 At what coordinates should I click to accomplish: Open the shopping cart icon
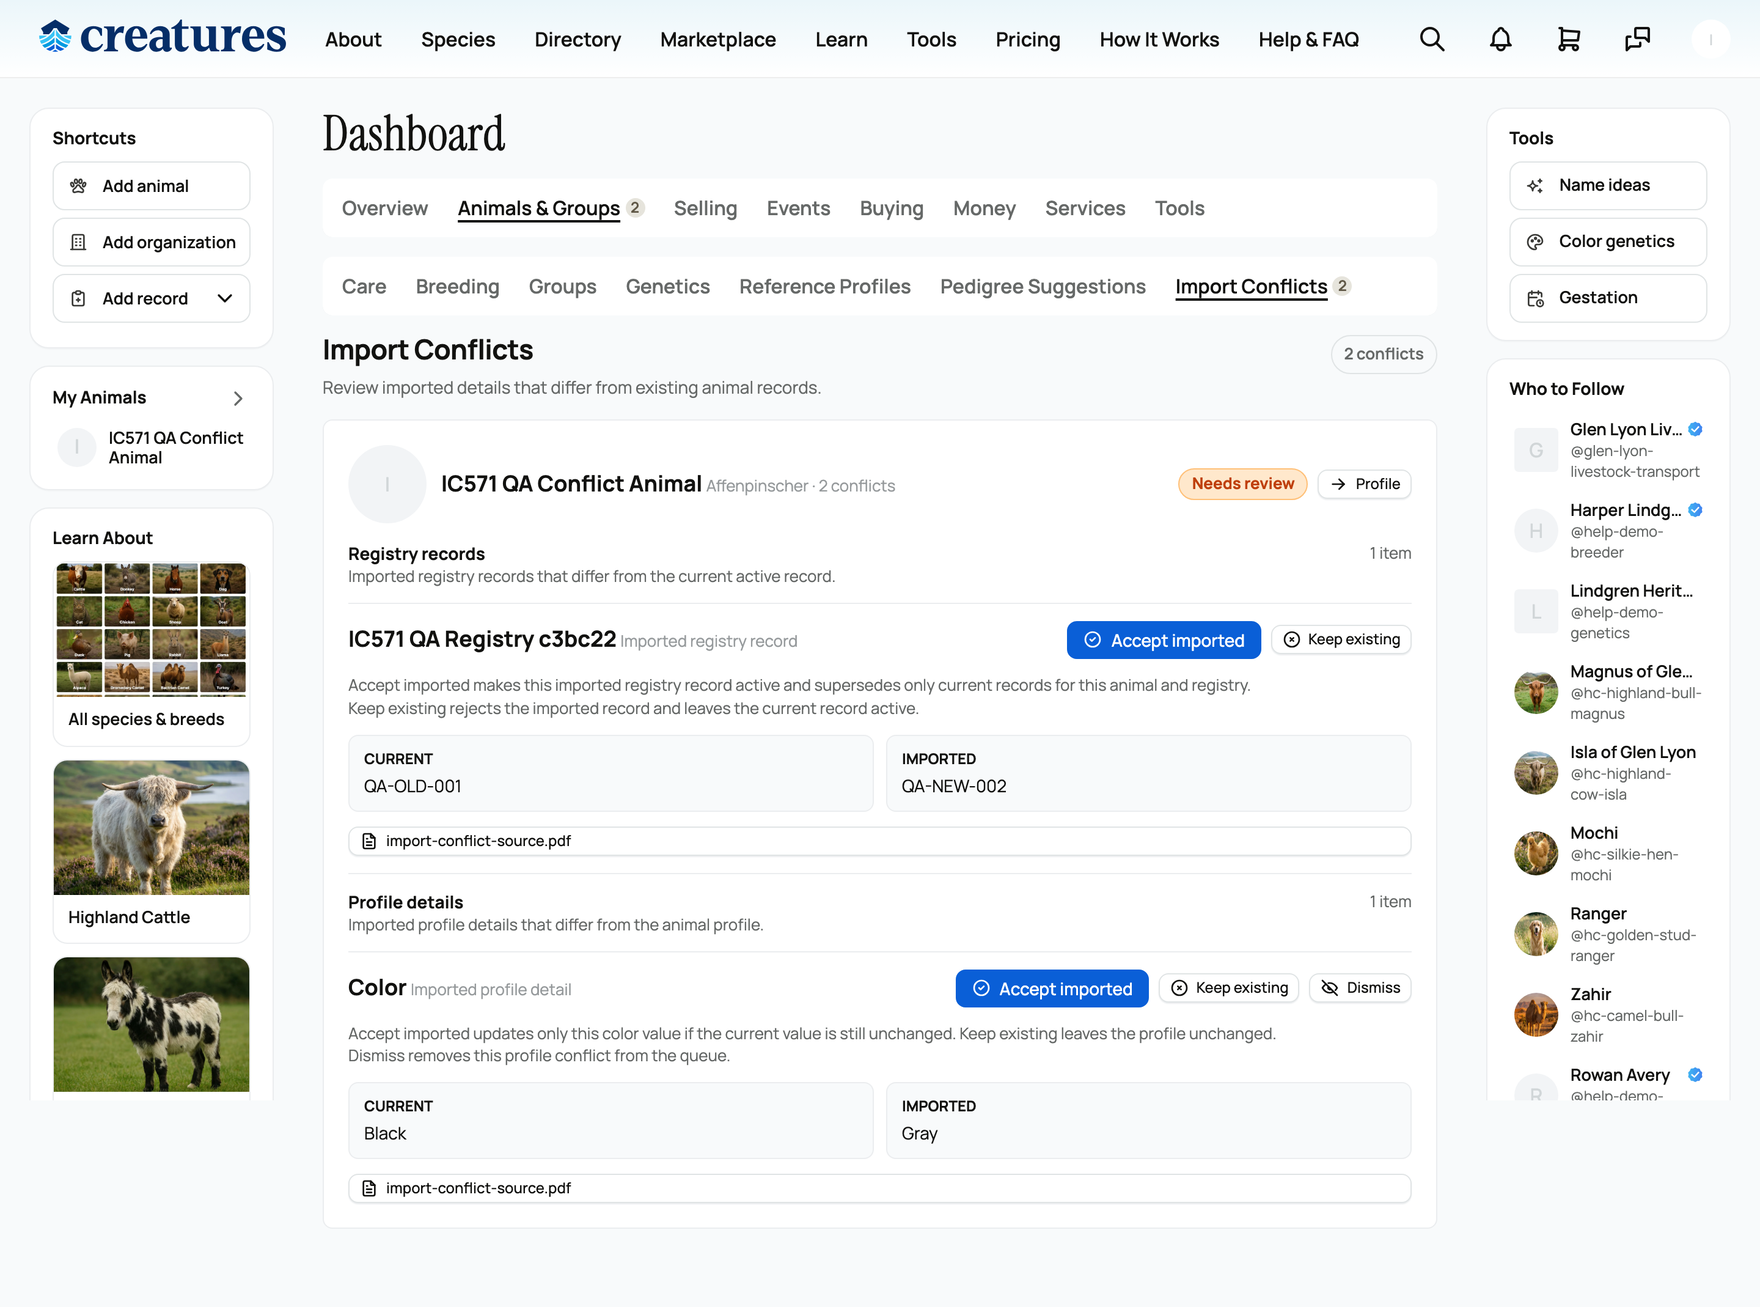(1568, 39)
